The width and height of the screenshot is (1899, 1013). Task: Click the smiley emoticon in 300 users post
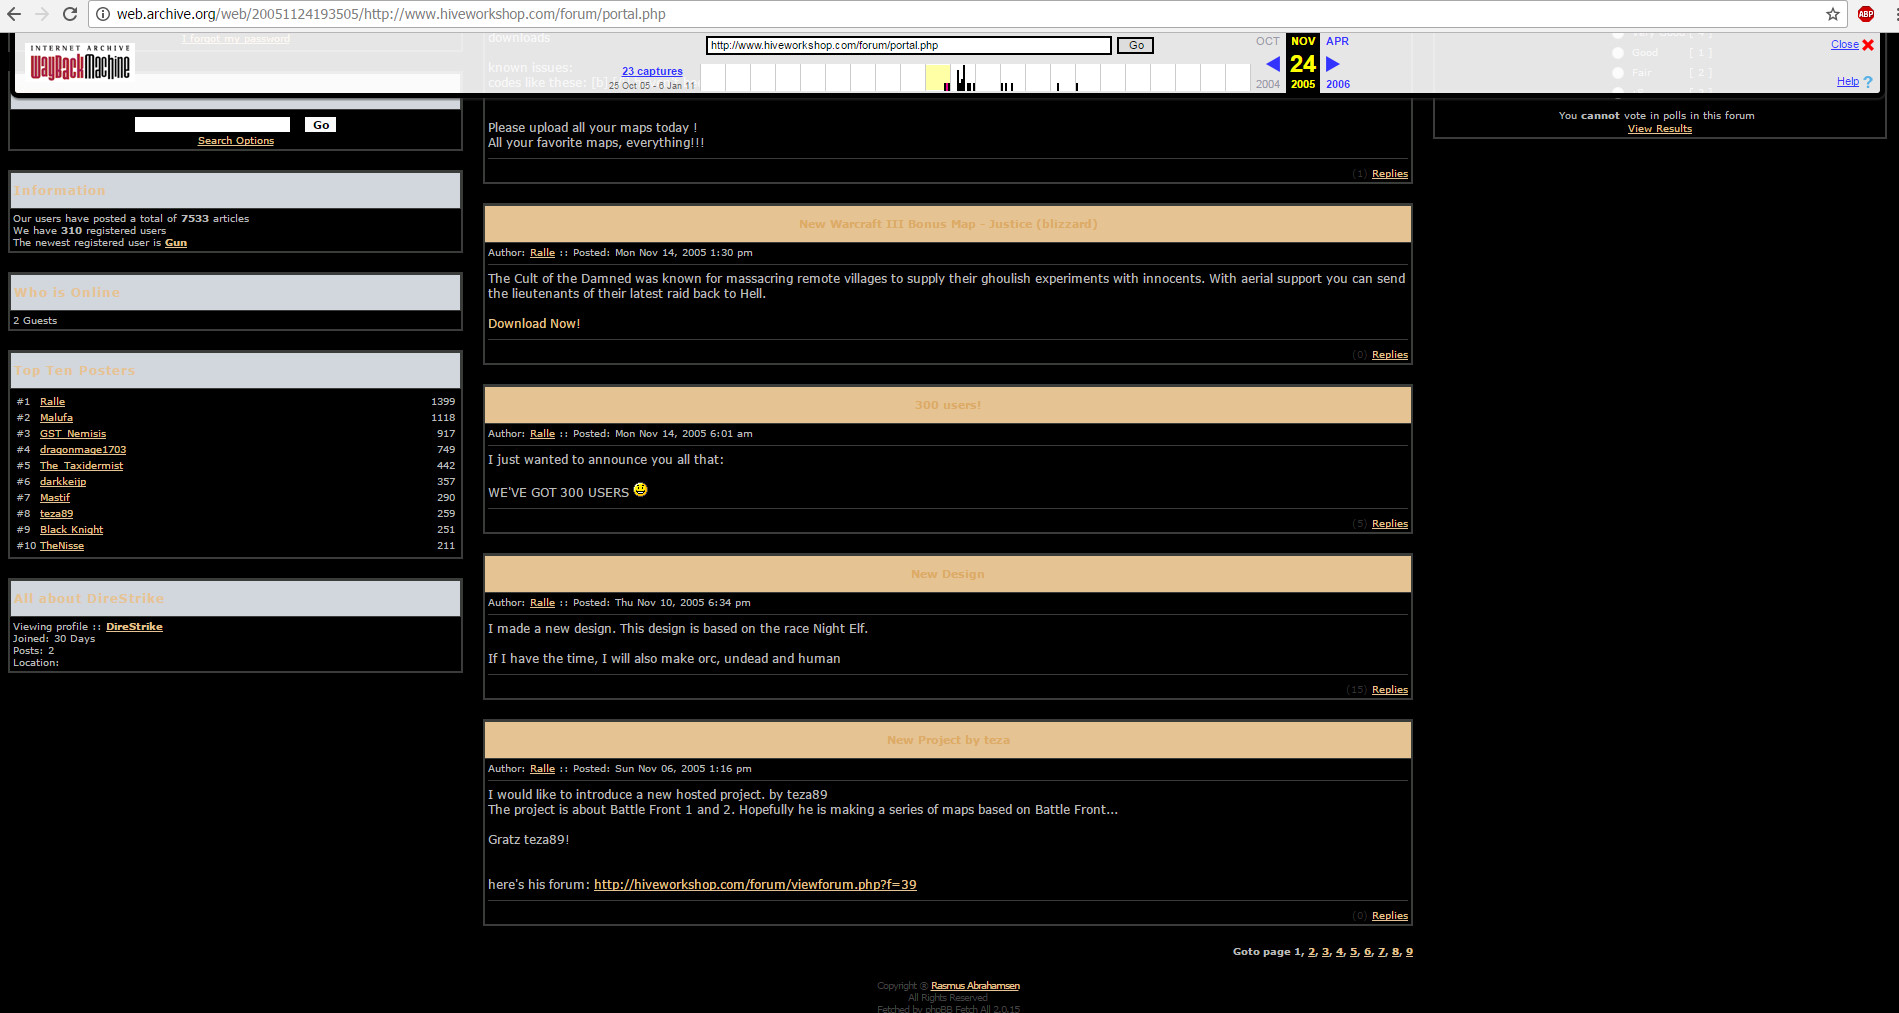coord(640,490)
